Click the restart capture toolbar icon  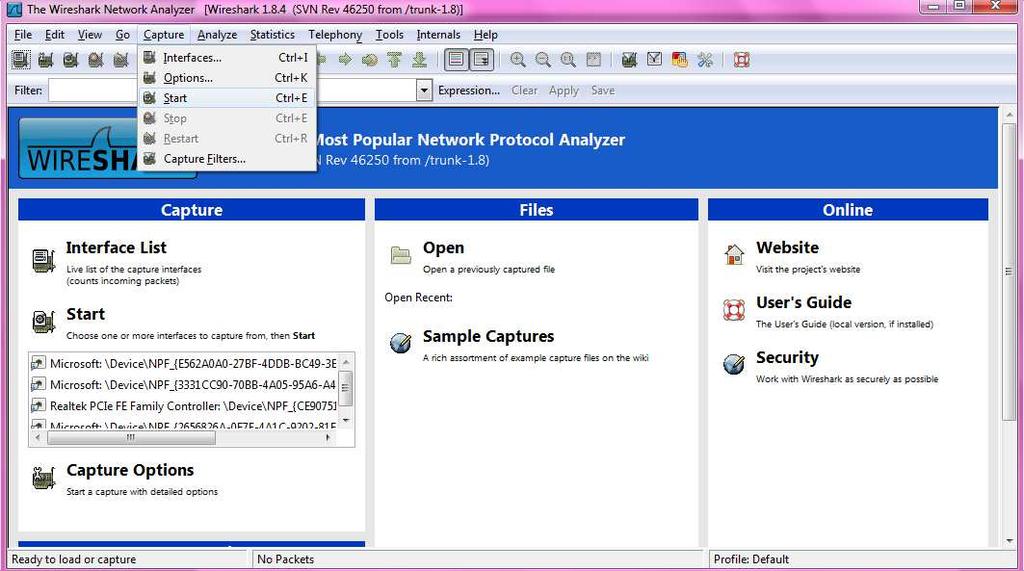(121, 60)
